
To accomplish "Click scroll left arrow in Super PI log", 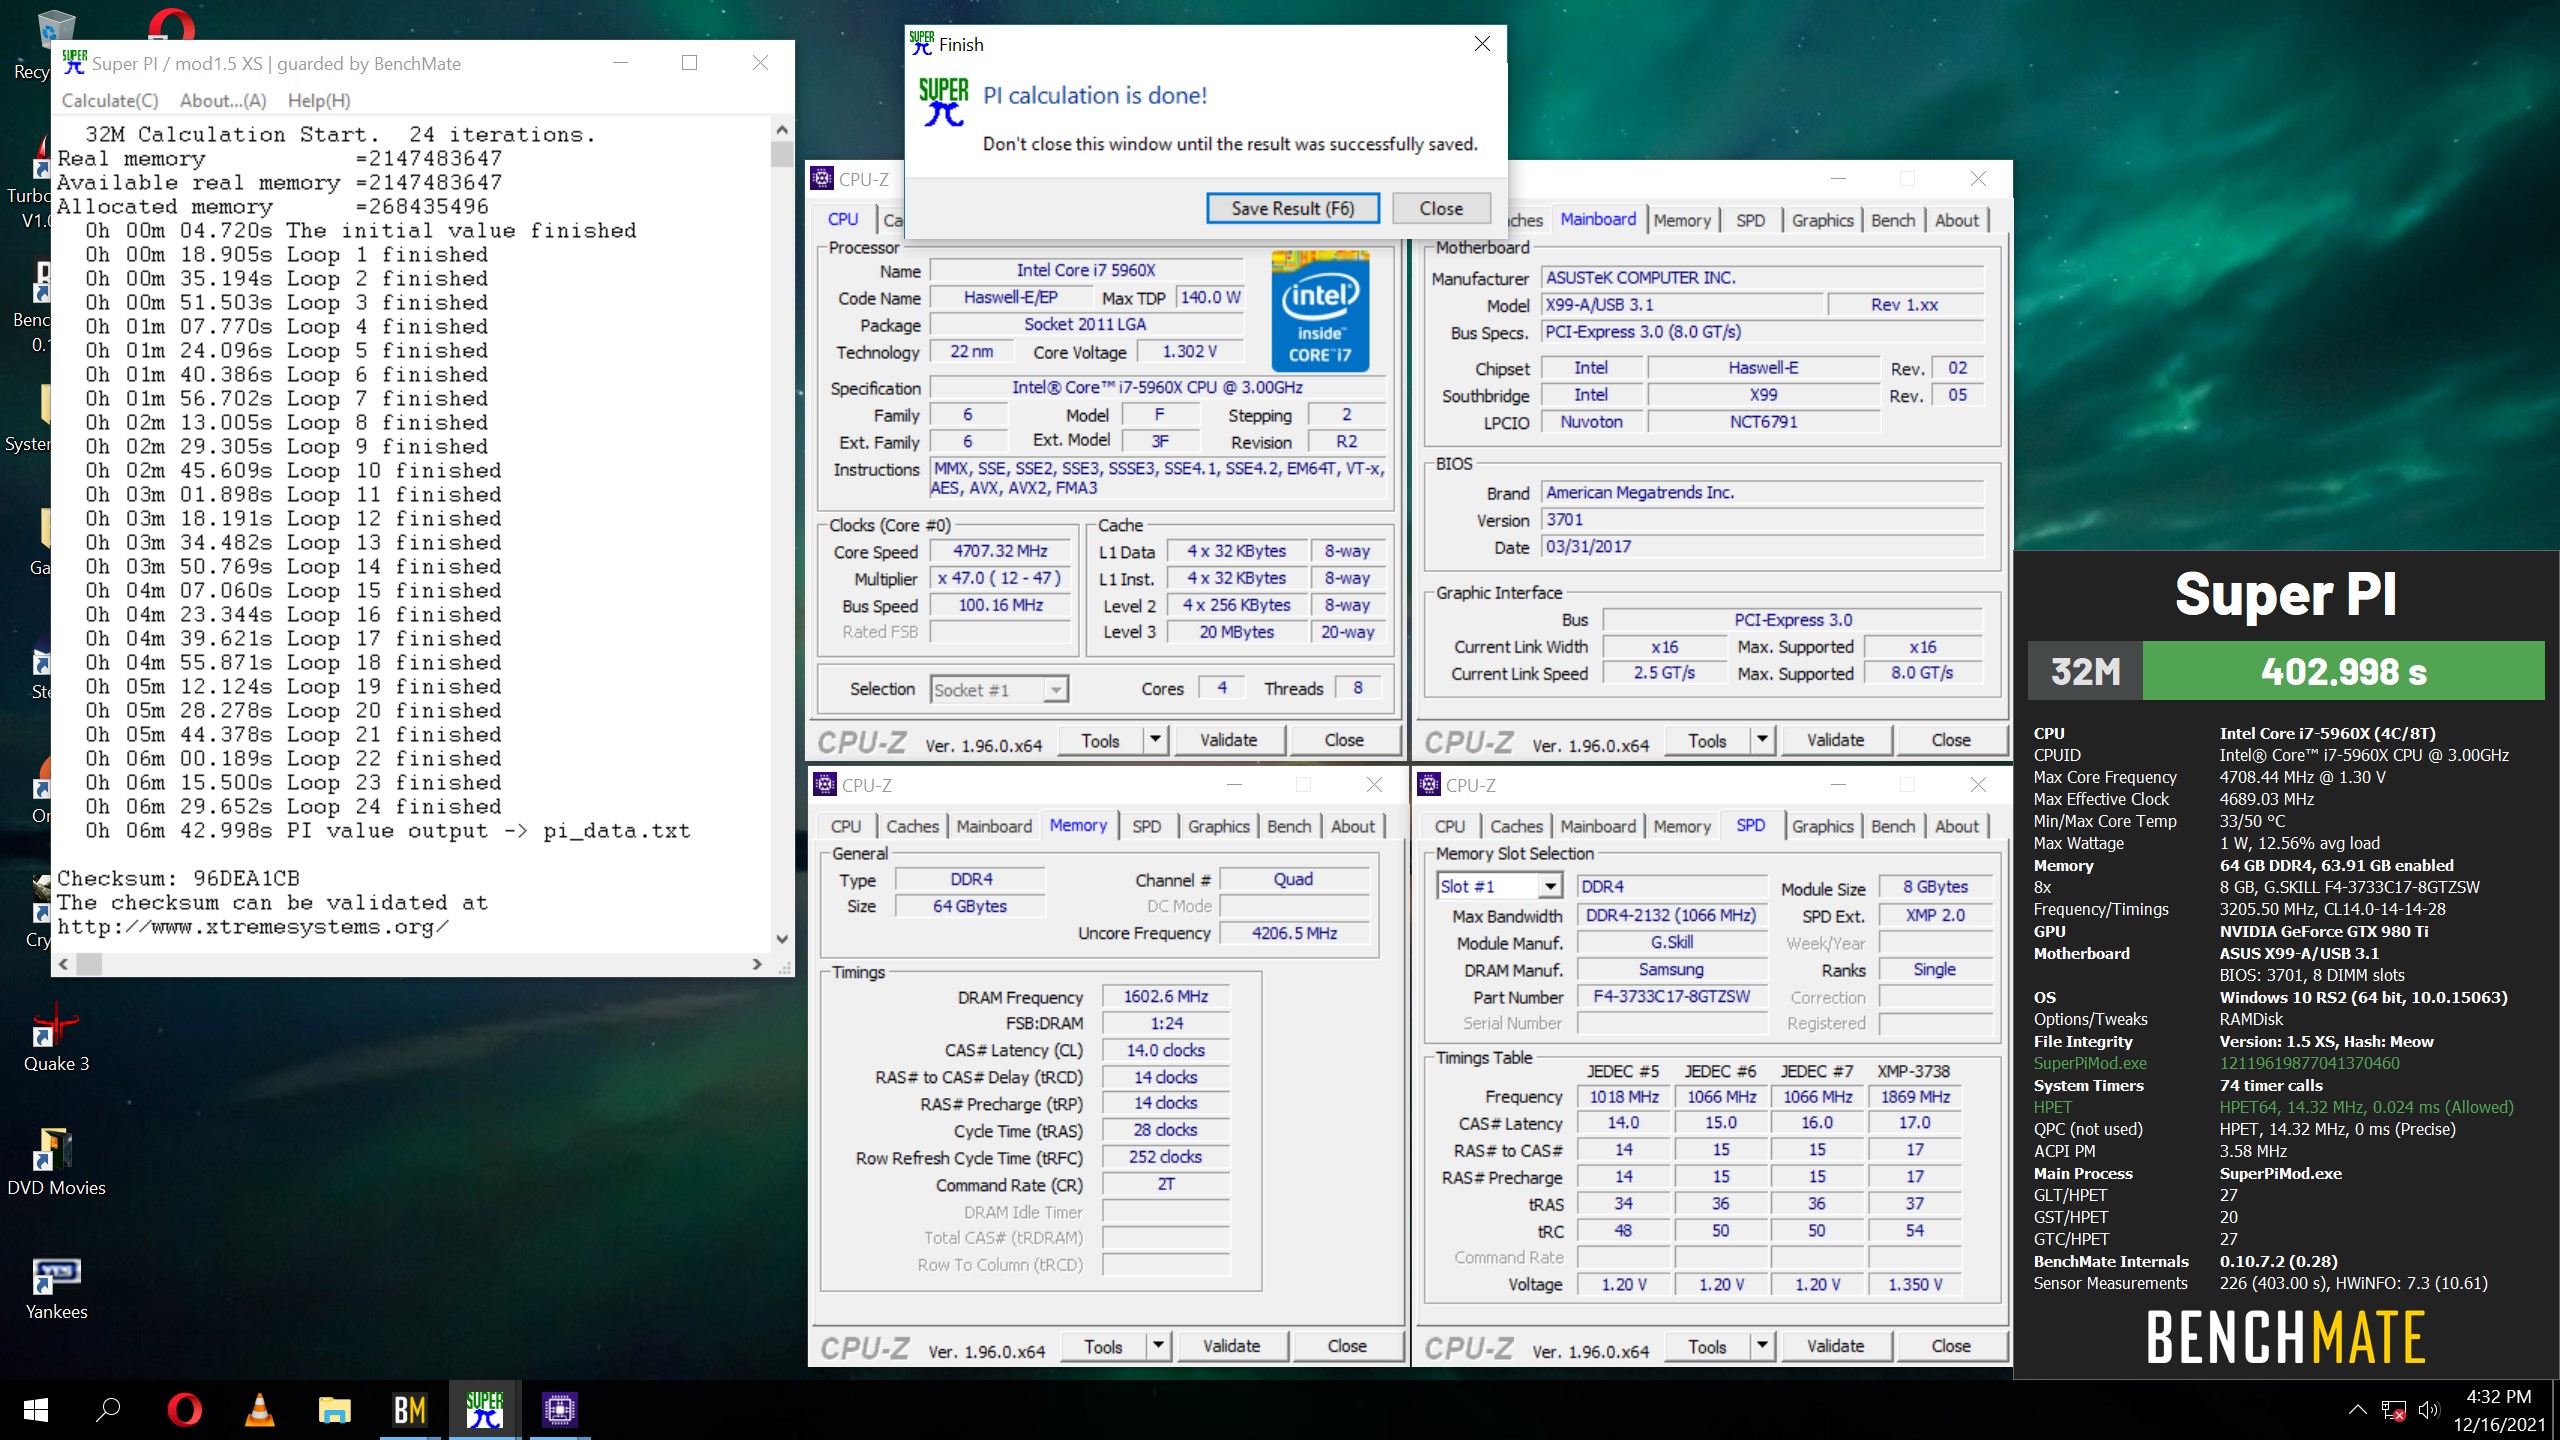I will tap(64, 964).
